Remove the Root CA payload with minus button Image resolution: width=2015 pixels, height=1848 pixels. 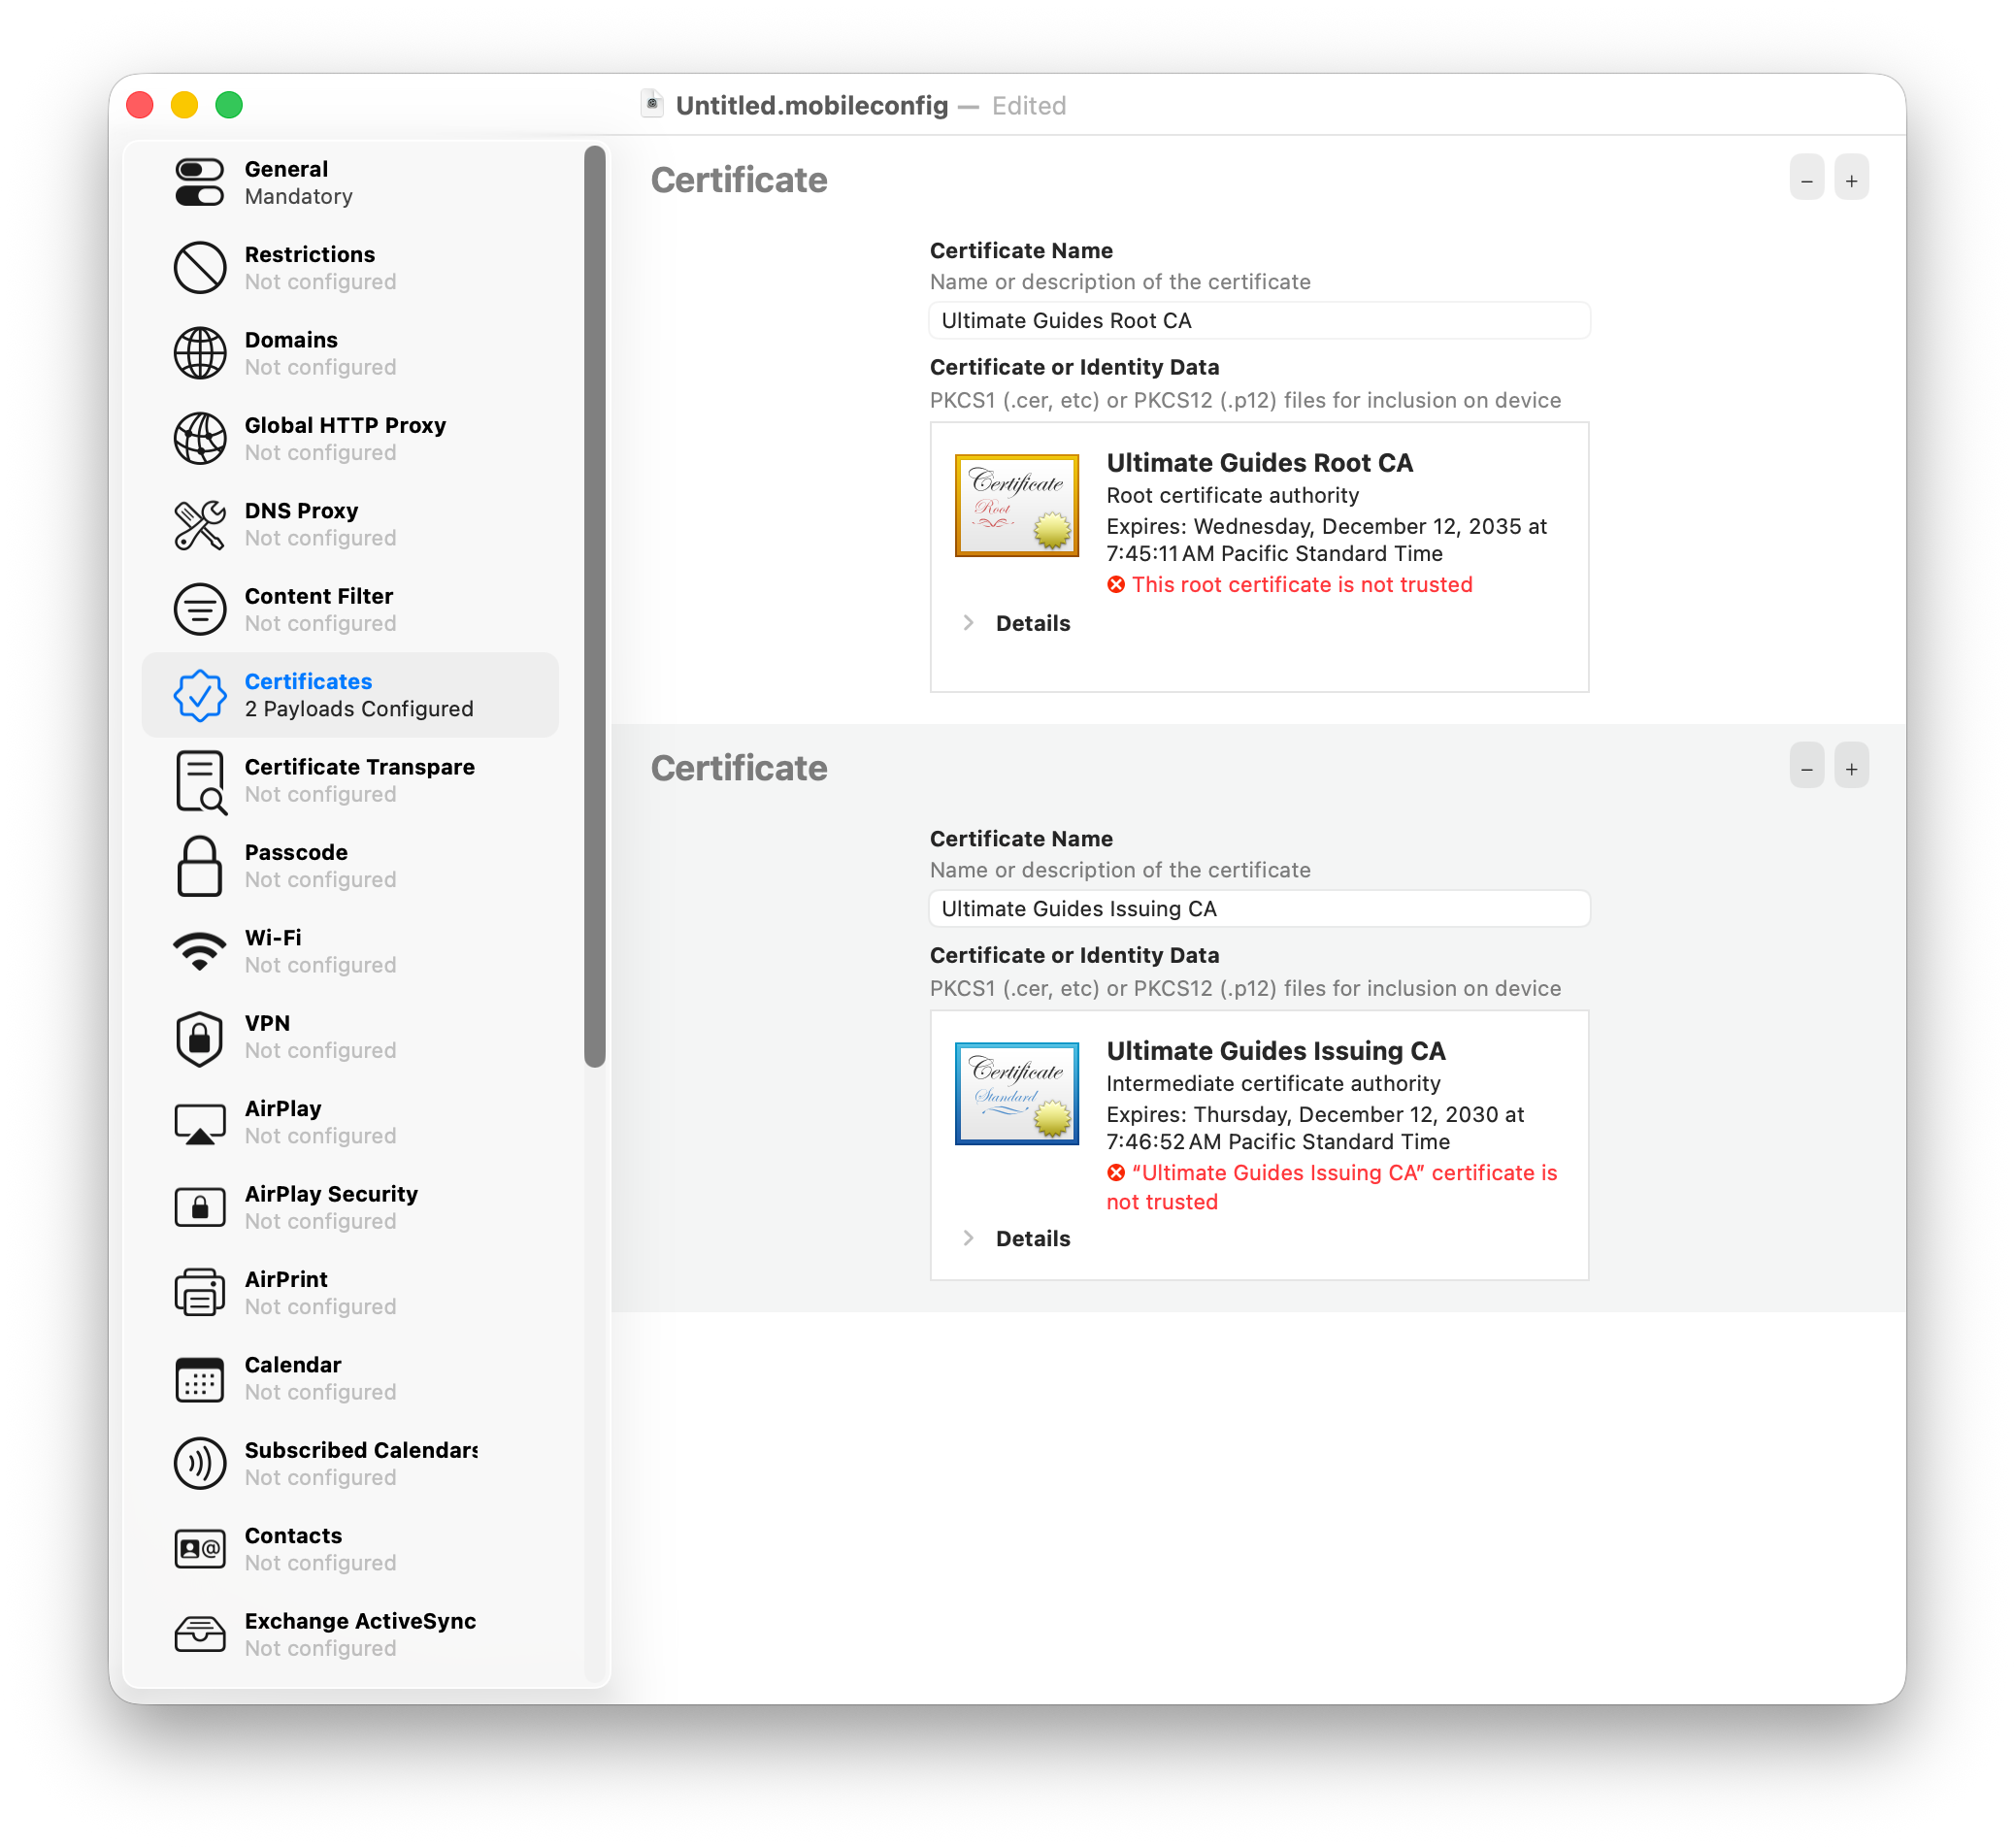pos(1806,177)
